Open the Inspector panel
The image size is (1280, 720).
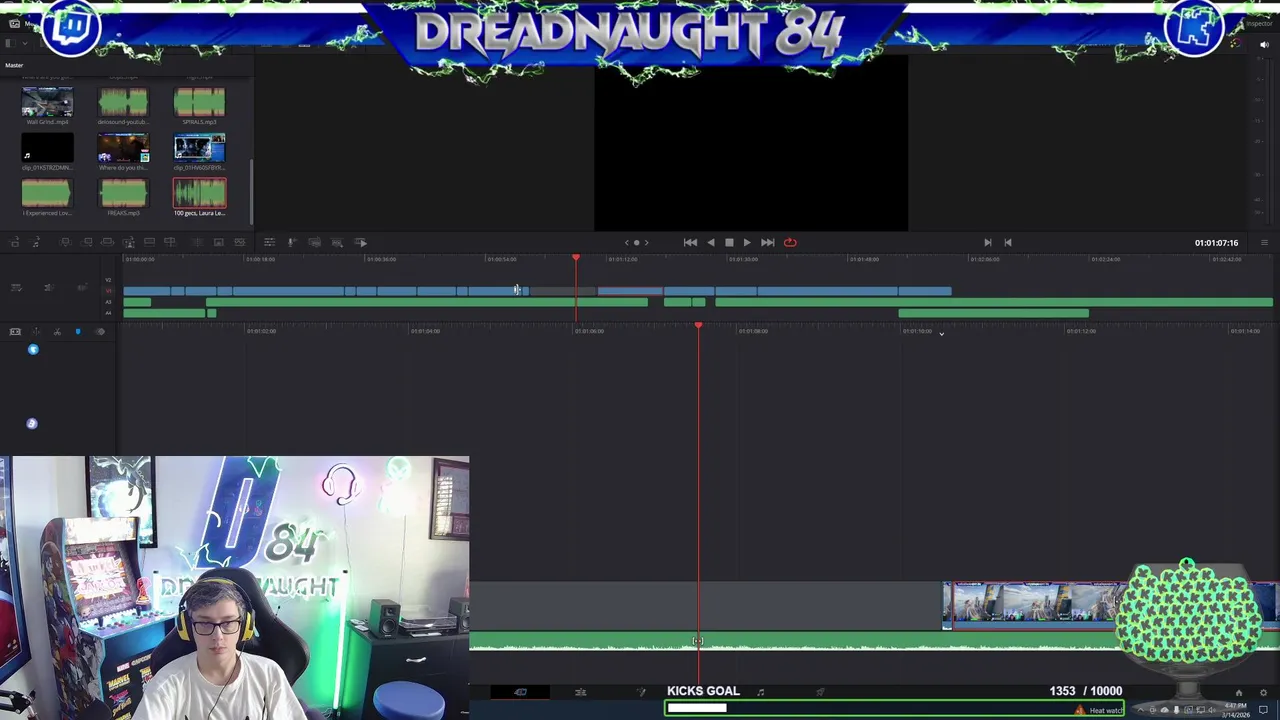pyautogui.click(x=1259, y=23)
